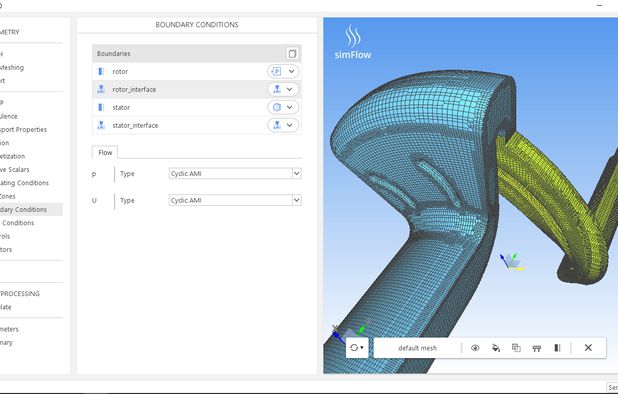Click the overlapping squares representation icon
618x394 pixels.
coord(516,348)
